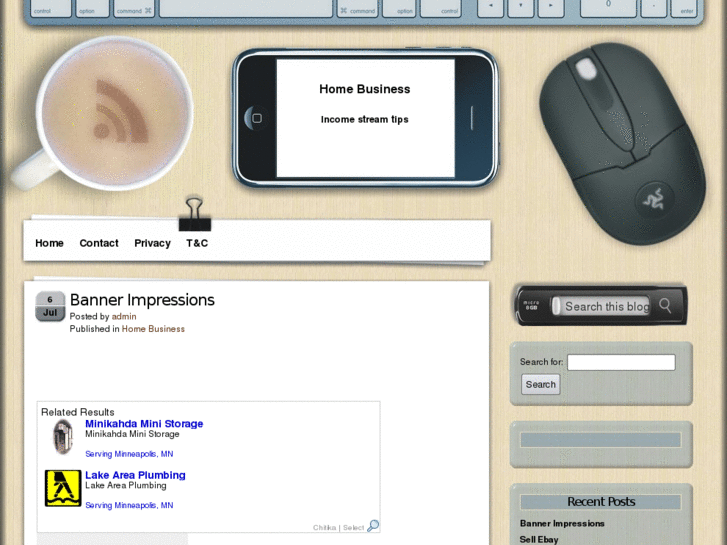
Task: Open the Privacy page
Action: [153, 243]
